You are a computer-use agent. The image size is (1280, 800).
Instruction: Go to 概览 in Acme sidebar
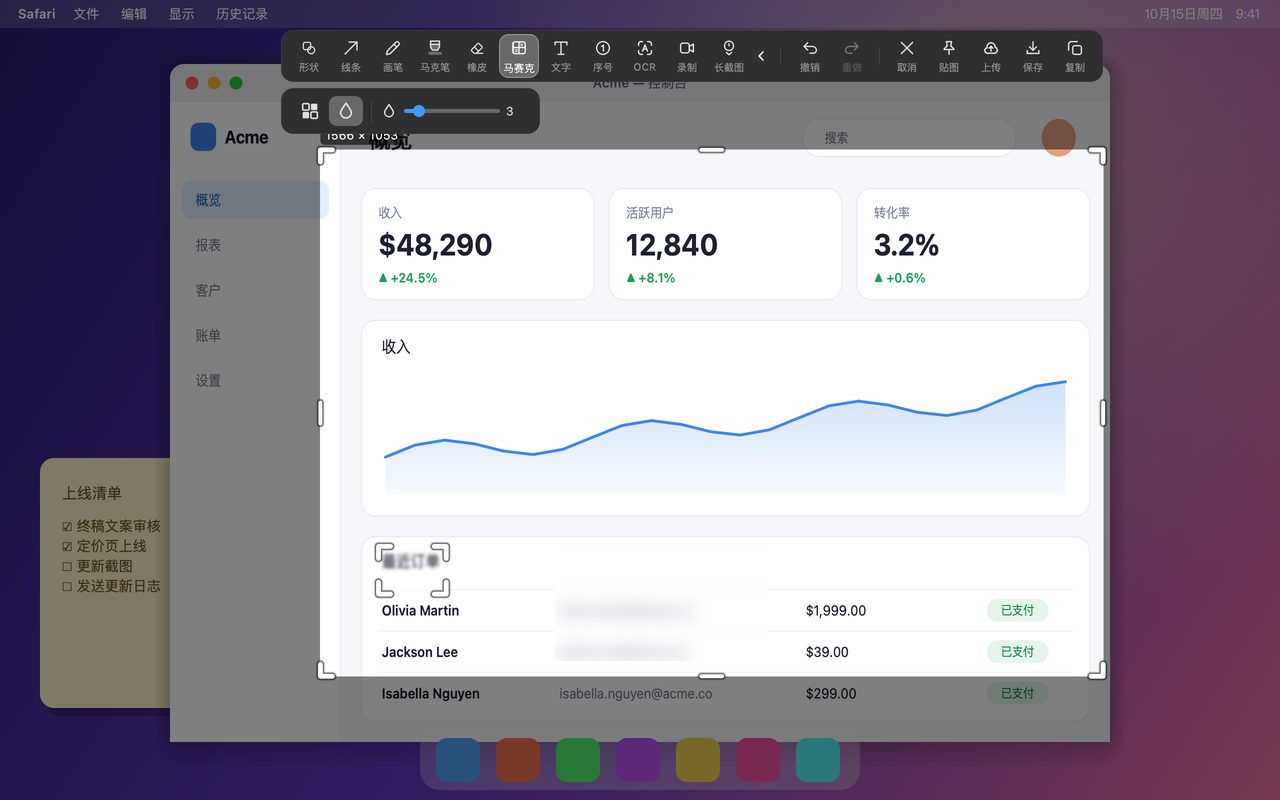255,200
